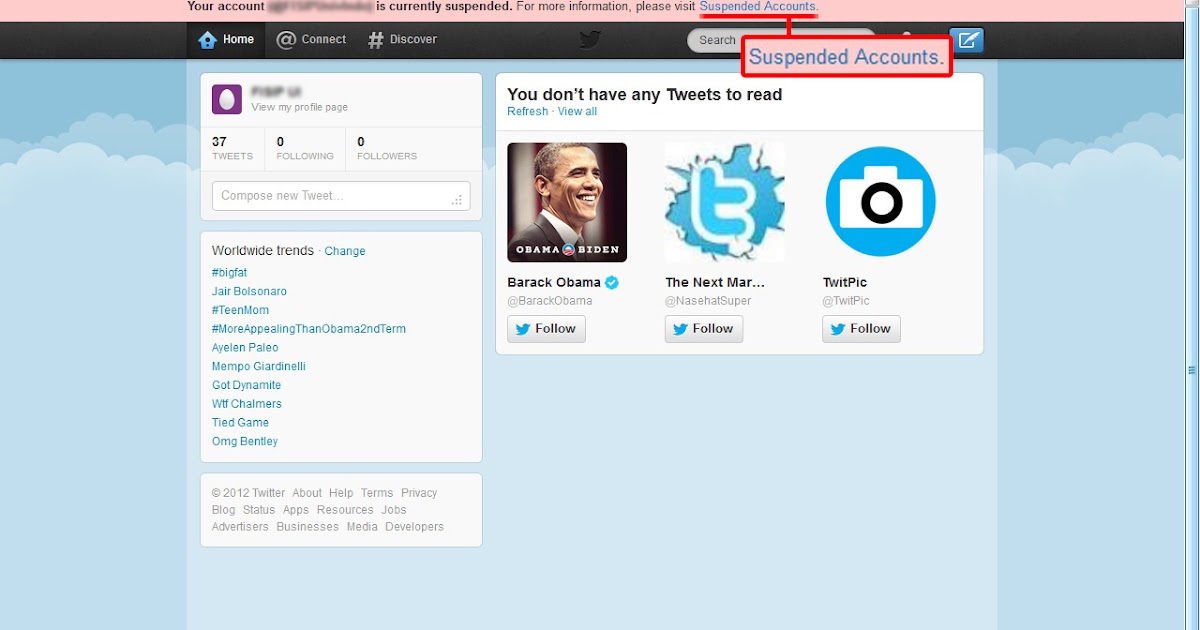Open View my profile page link
Screen dimensions: 1200x630
(x=300, y=107)
